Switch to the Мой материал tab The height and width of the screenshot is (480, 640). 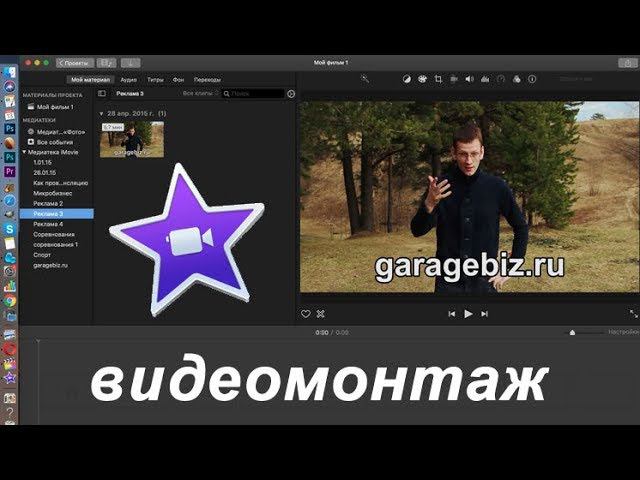pyautogui.click(x=90, y=80)
